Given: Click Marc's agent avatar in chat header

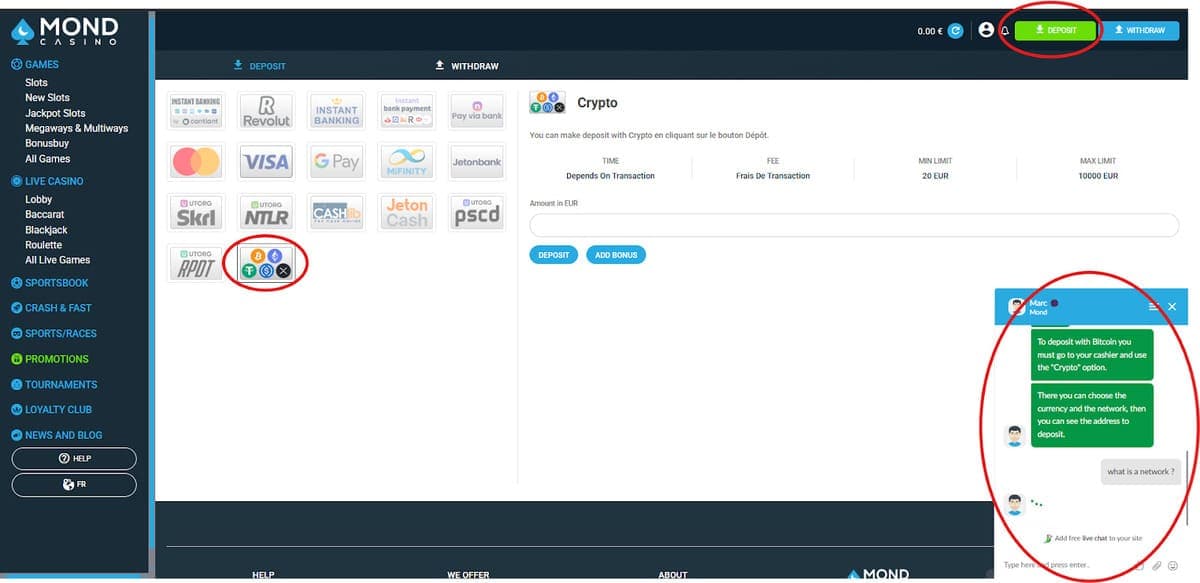Looking at the screenshot, I should point(1016,306).
